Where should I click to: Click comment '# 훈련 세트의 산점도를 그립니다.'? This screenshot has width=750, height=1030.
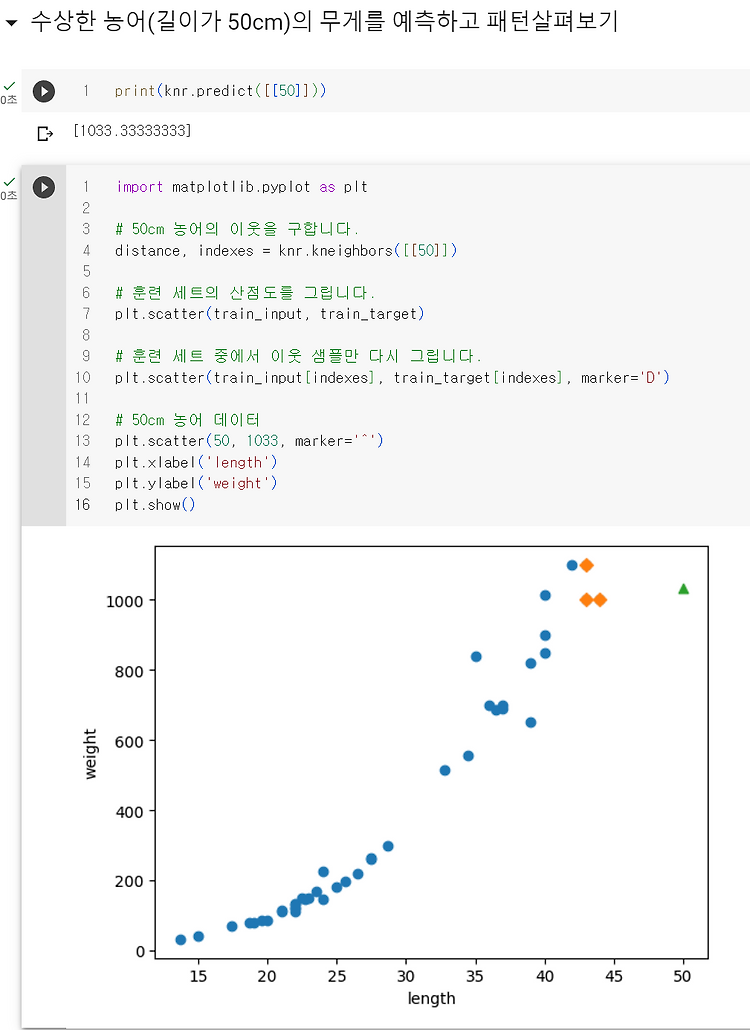[x=245, y=293]
